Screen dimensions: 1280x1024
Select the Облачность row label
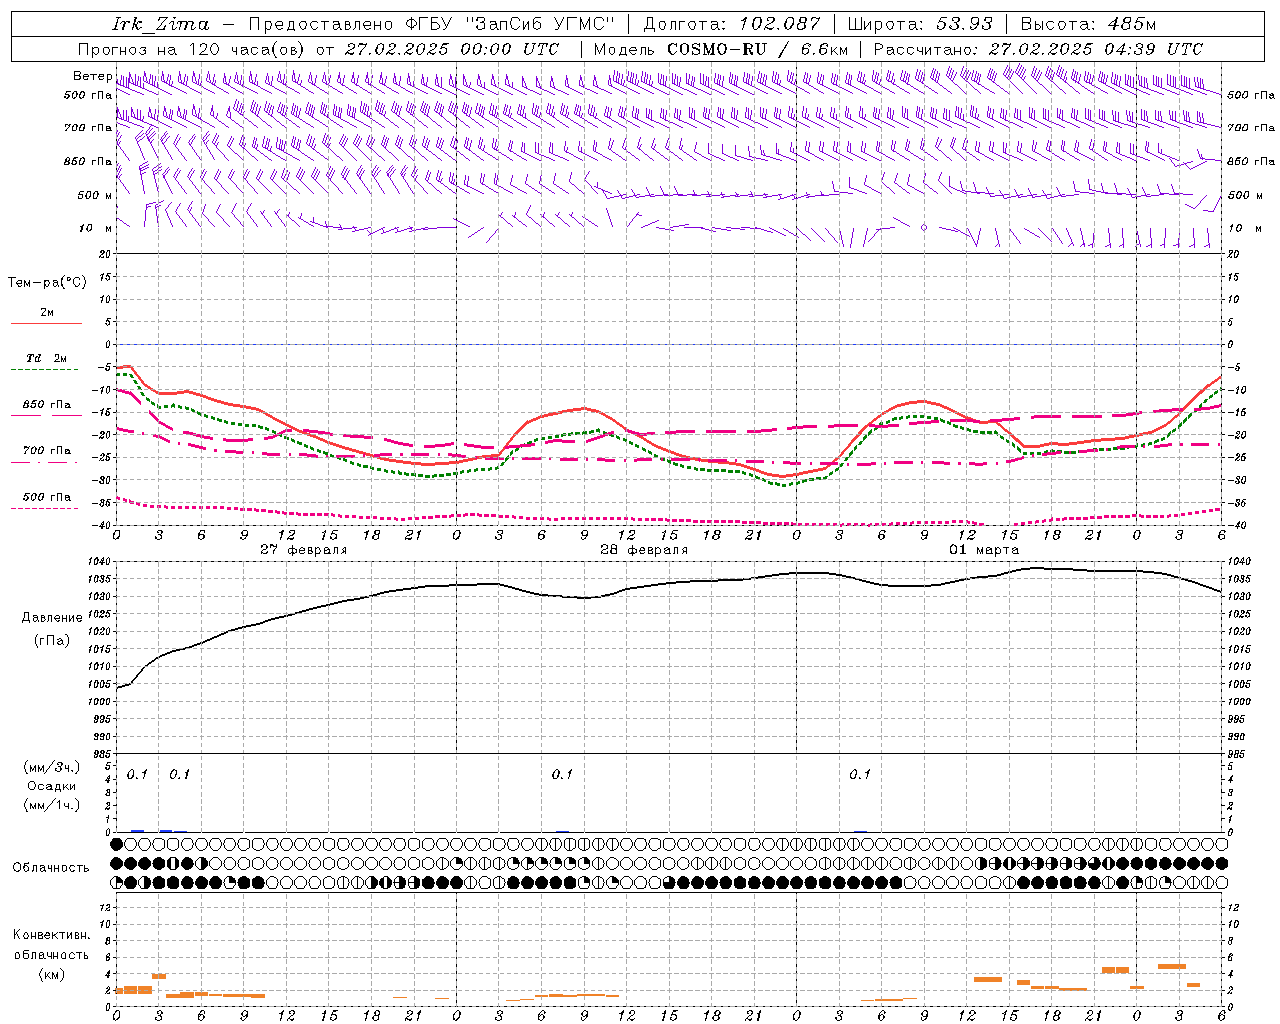coord(51,867)
